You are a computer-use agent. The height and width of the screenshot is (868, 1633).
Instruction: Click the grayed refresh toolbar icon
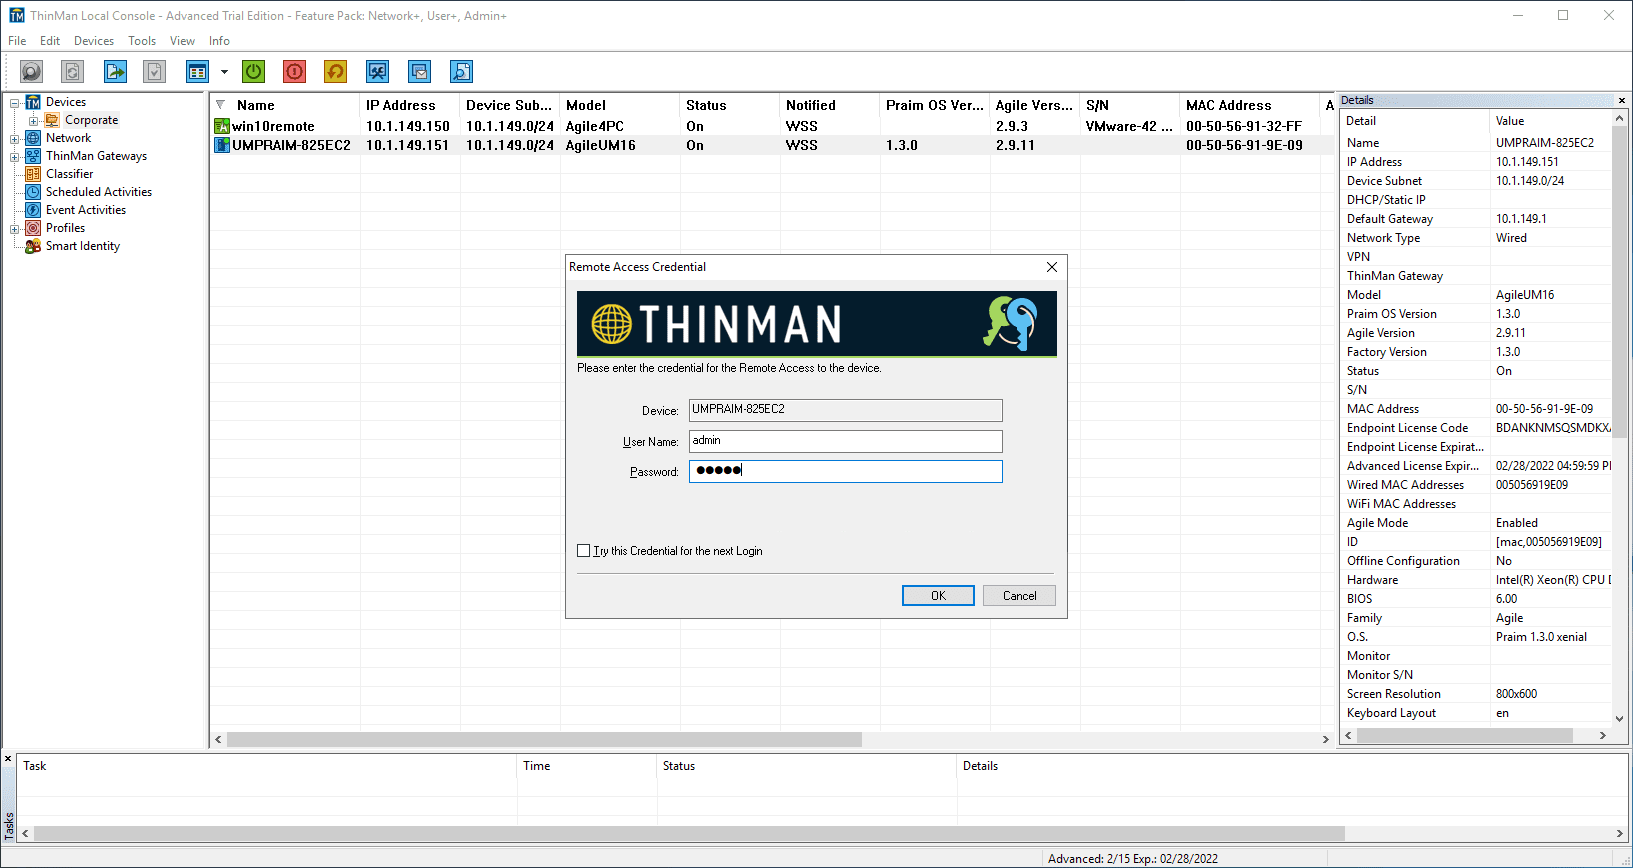(x=72, y=72)
